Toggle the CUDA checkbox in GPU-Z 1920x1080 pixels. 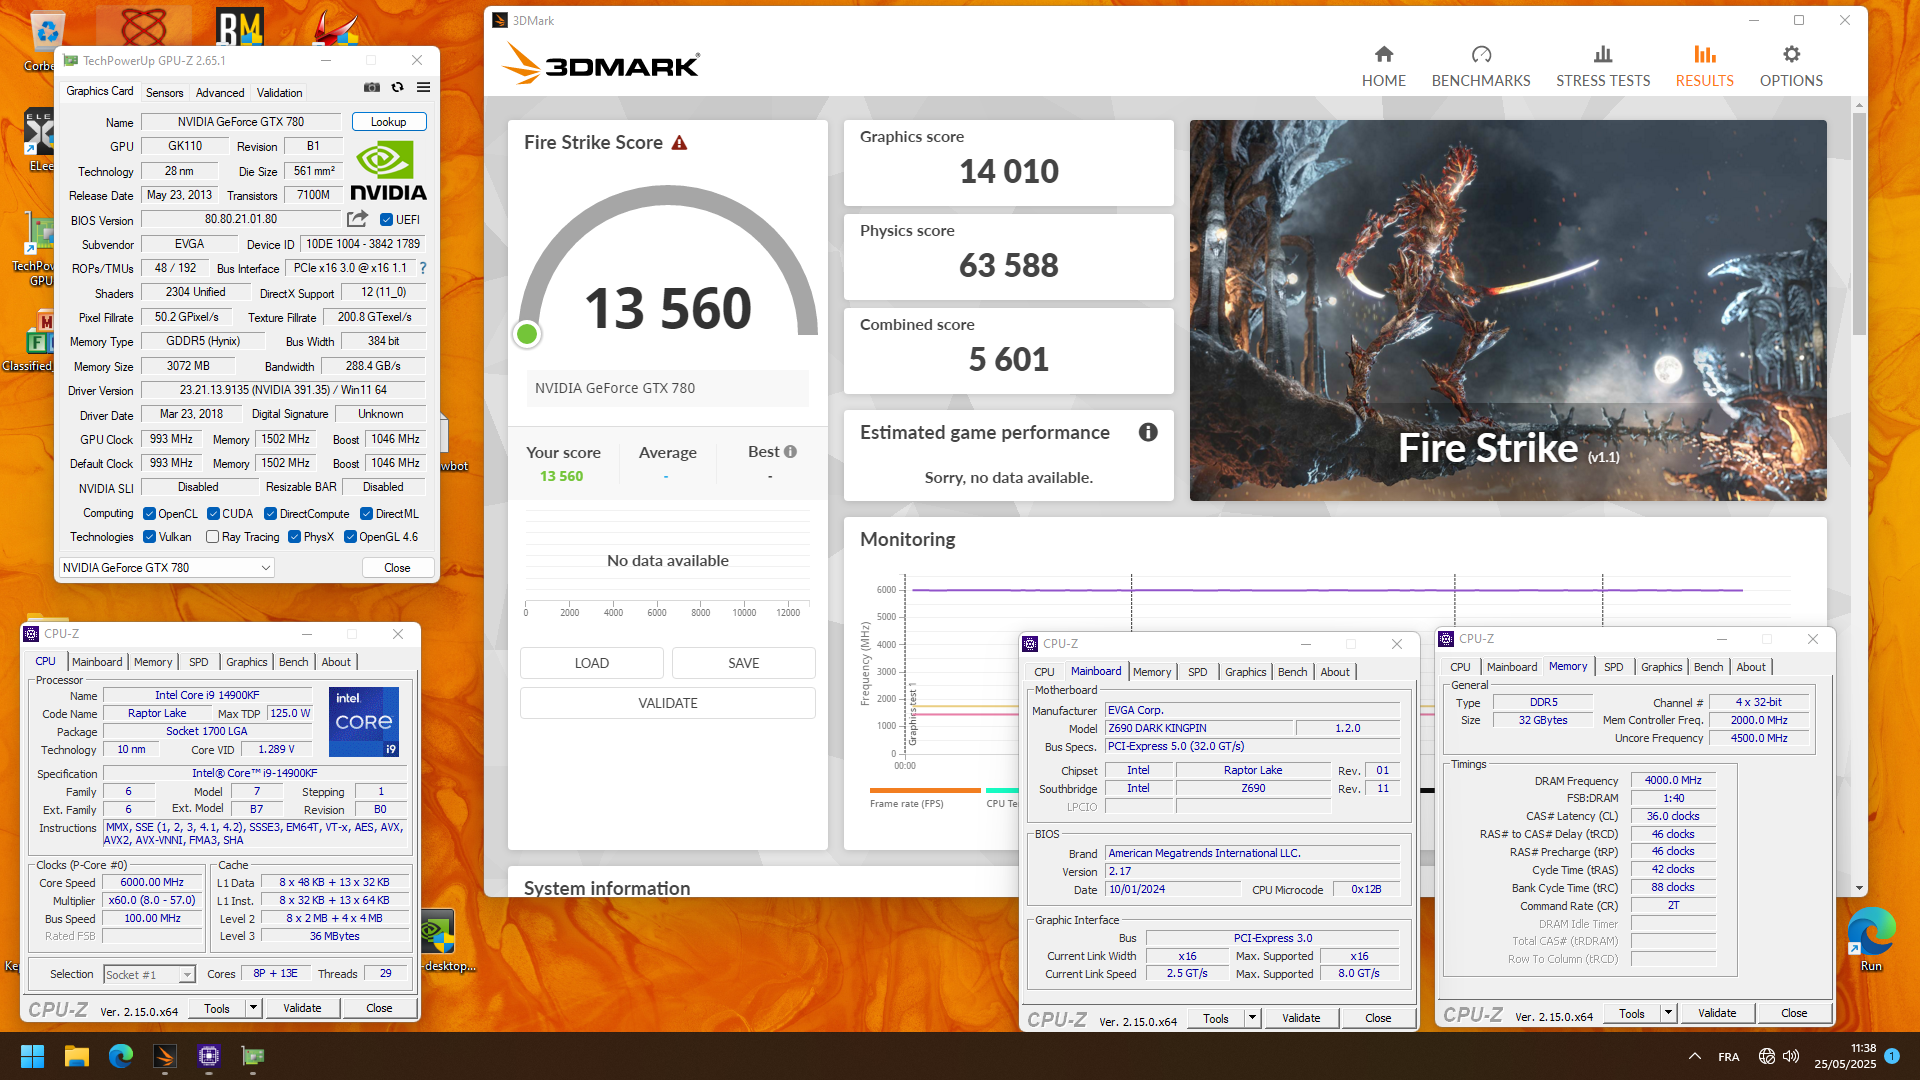[213, 514]
